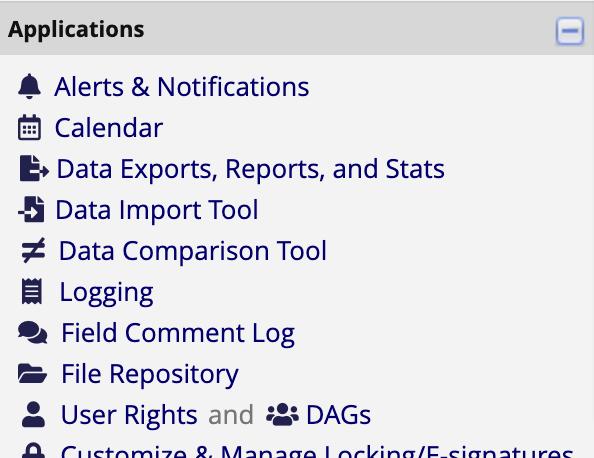
Task: Open the Logging page
Action: pos(106,292)
